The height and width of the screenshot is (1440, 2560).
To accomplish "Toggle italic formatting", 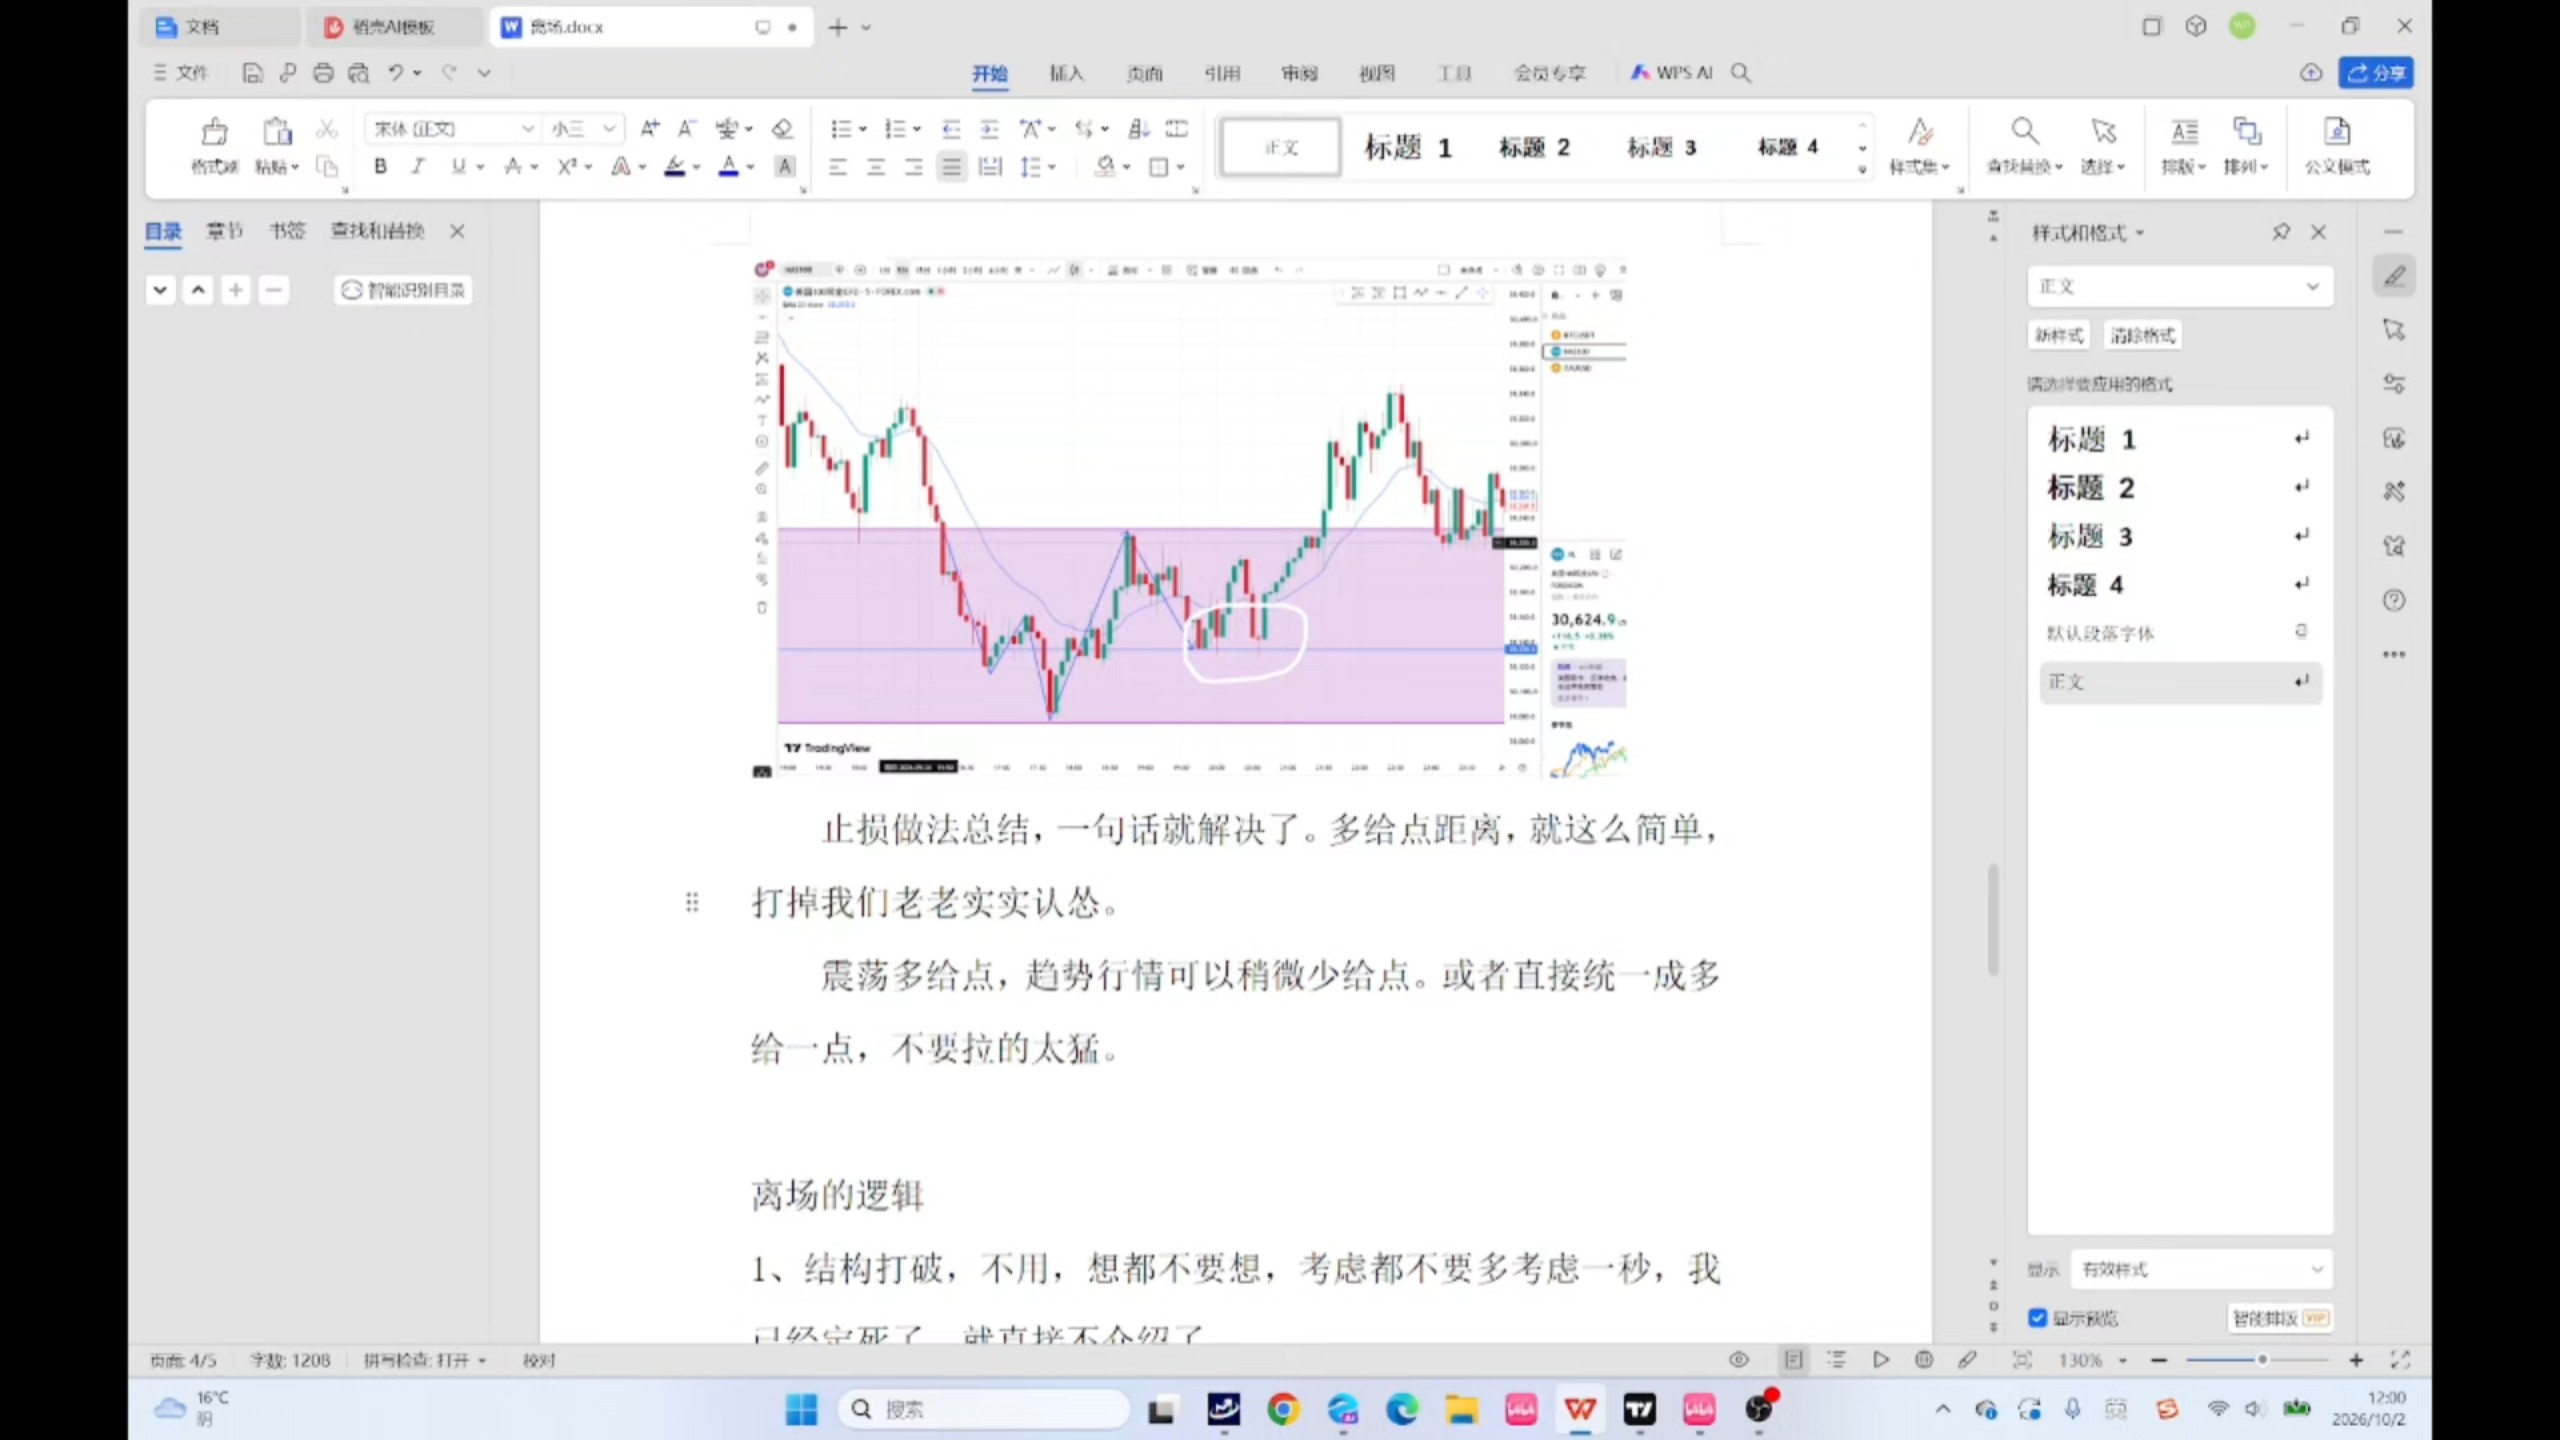I will click(418, 167).
